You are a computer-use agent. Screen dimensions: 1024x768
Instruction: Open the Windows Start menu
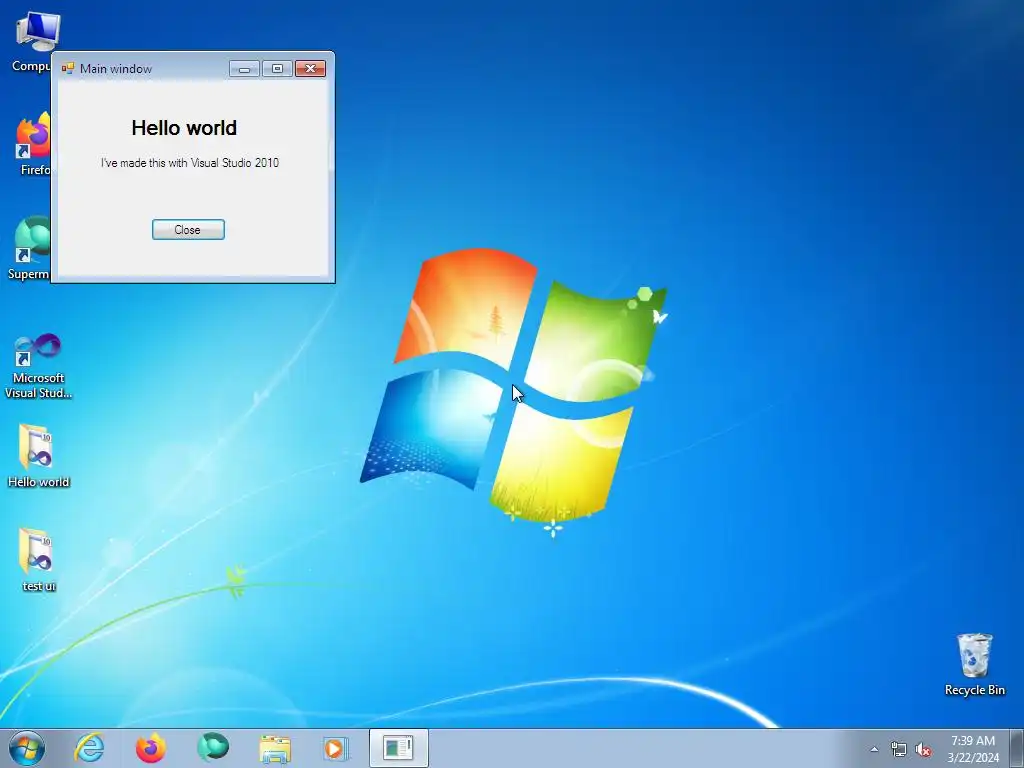[27, 748]
